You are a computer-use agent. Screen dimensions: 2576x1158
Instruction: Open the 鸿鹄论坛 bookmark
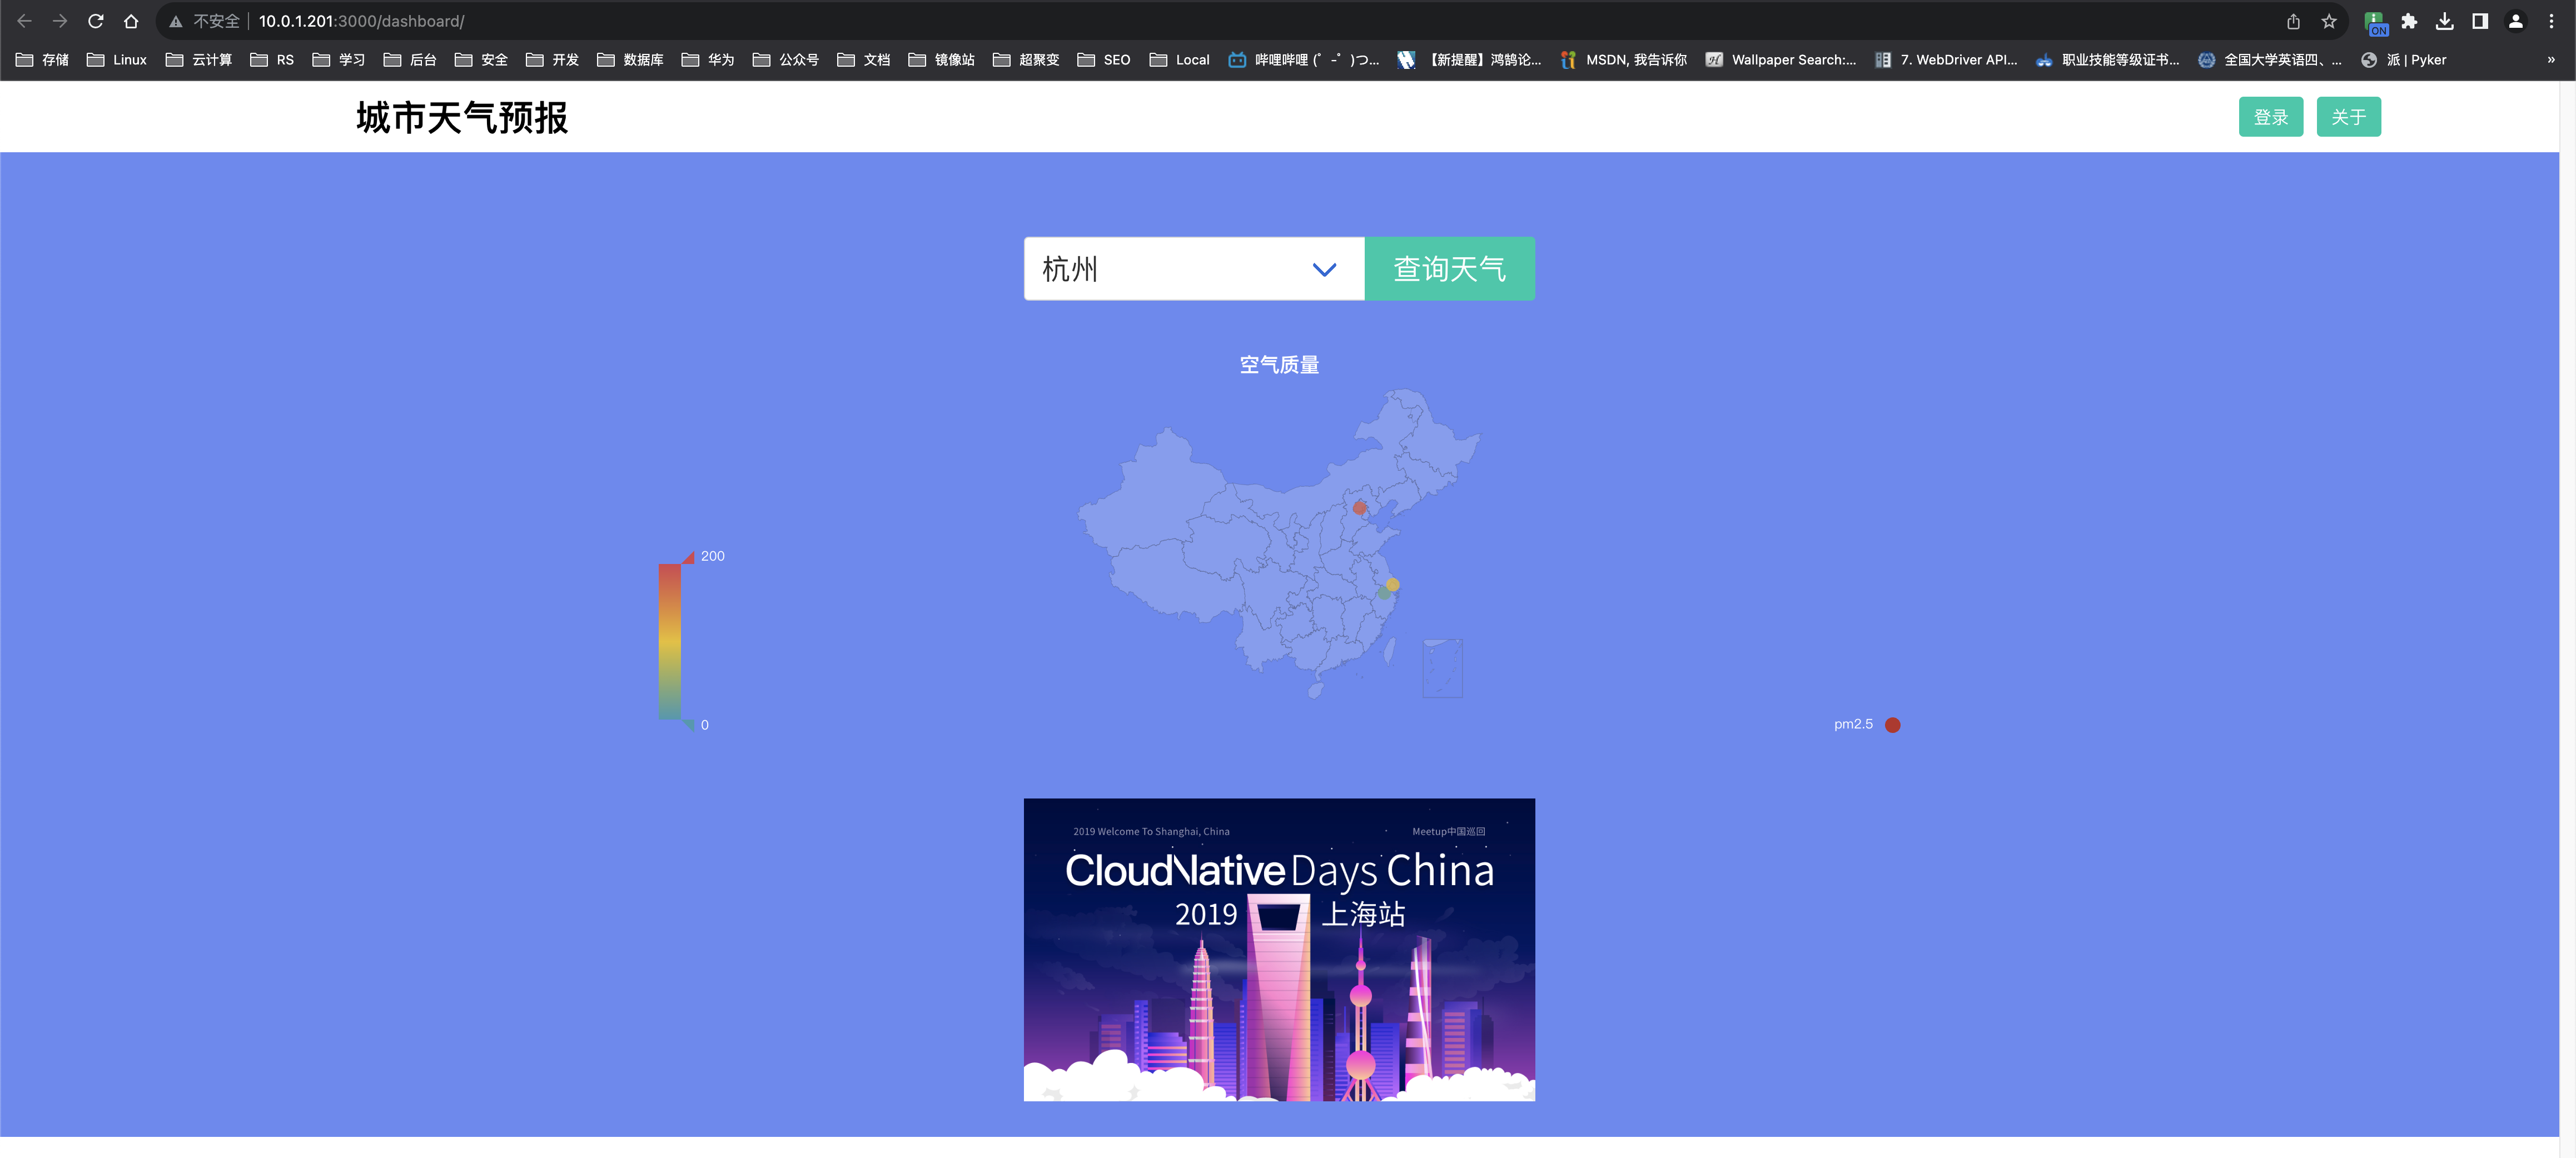[1470, 60]
